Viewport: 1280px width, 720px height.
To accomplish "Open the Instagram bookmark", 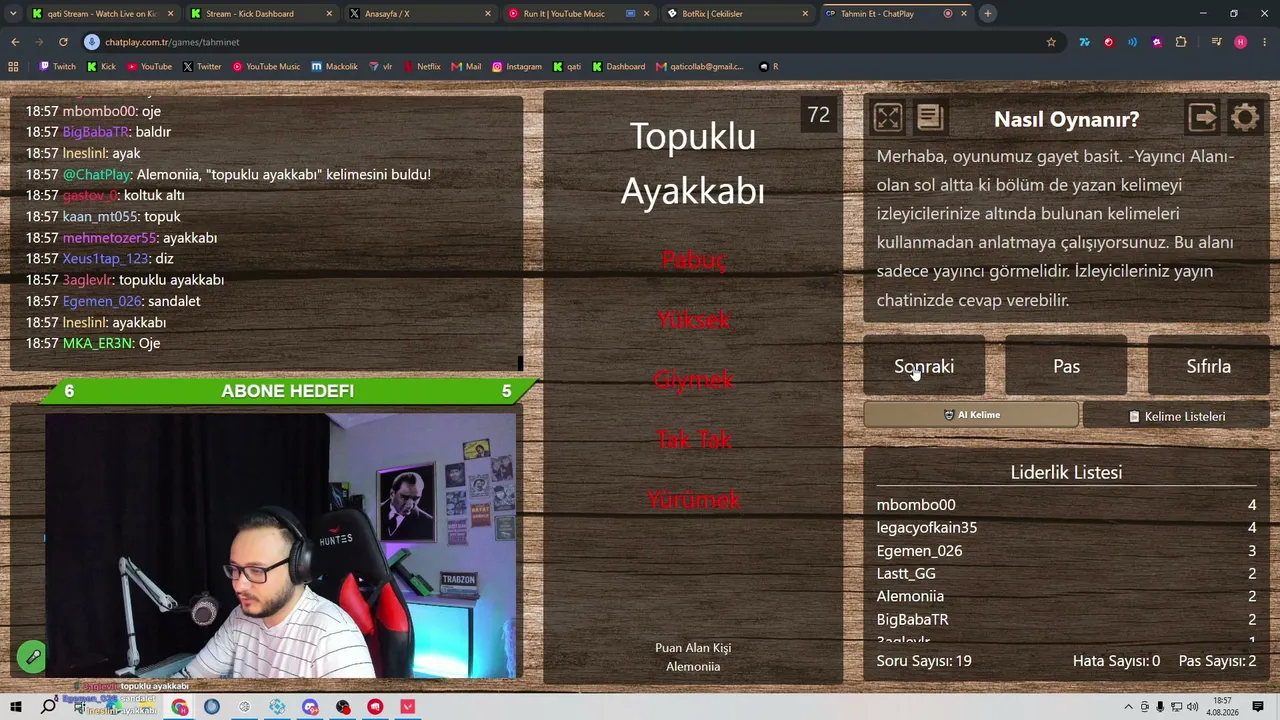I will [x=516, y=66].
